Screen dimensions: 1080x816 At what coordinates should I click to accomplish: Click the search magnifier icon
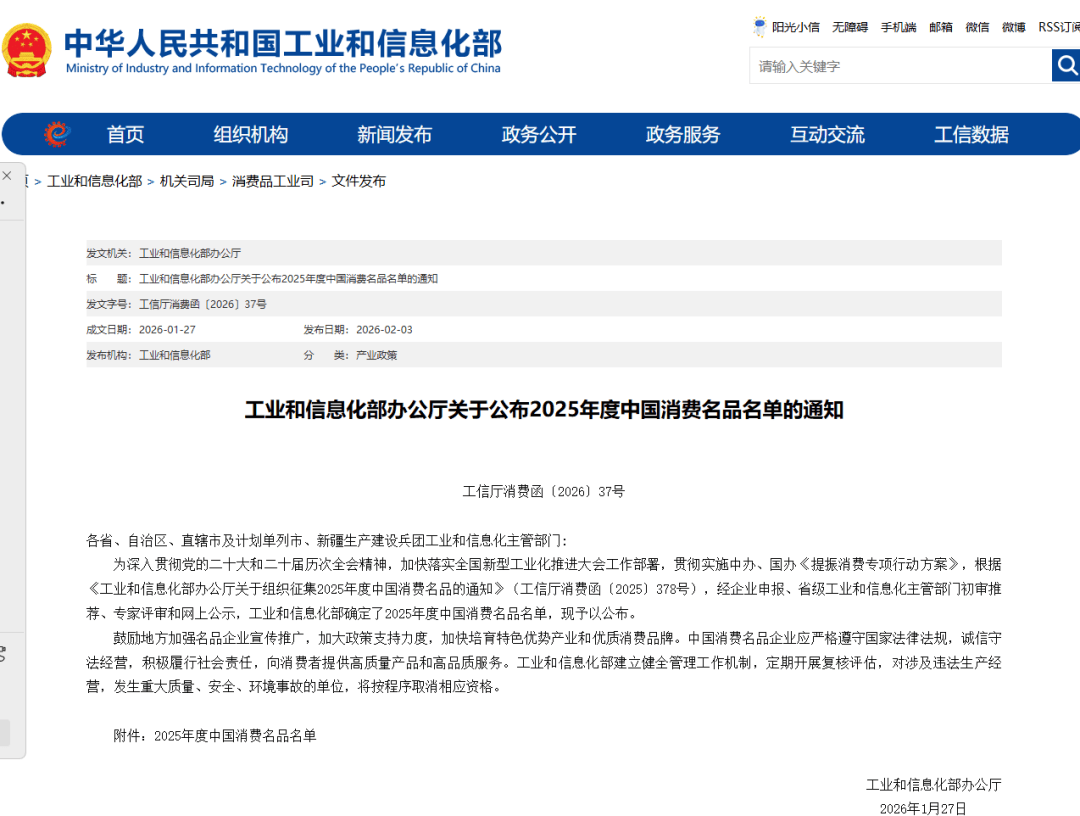point(1066,66)
